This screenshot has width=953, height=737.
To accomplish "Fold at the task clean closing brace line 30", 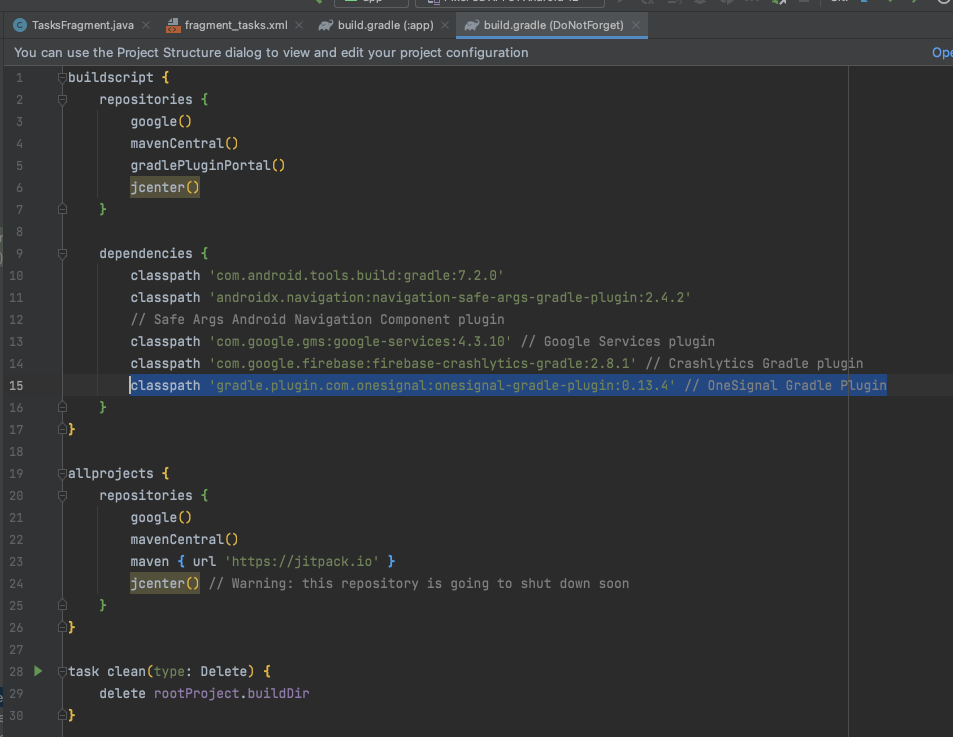I will coord(62,715).
